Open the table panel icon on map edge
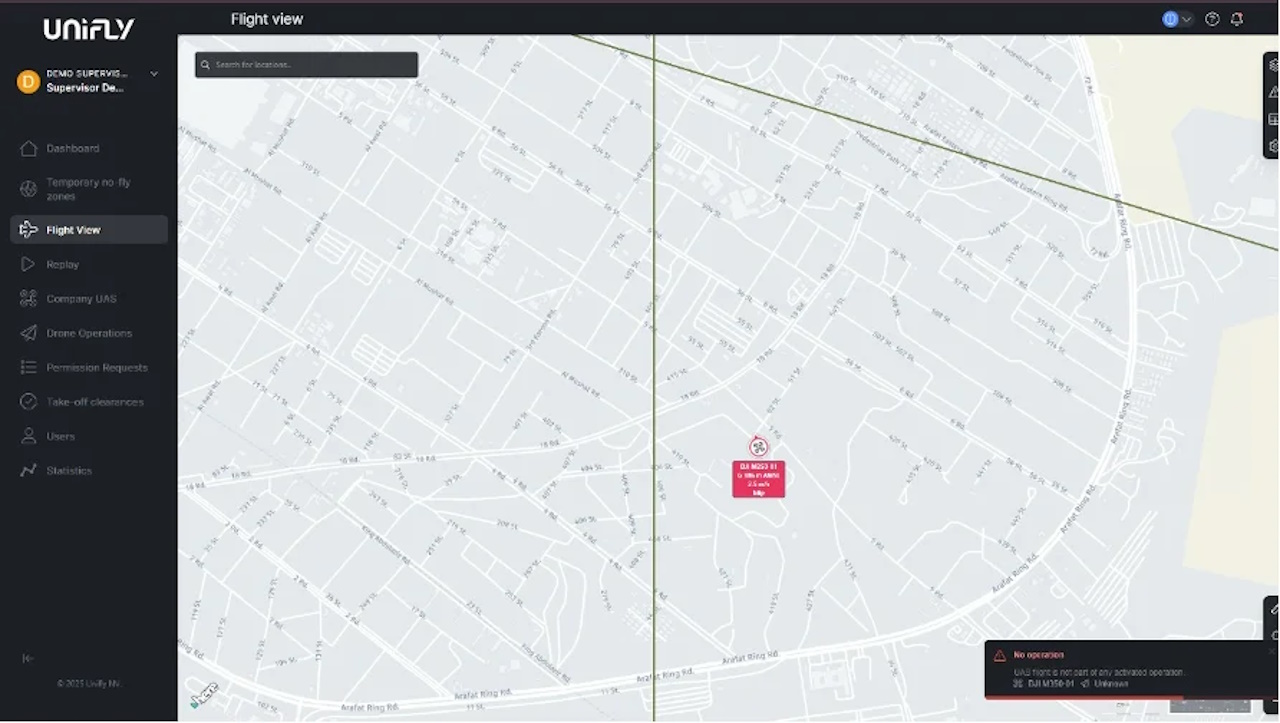 1273,119
